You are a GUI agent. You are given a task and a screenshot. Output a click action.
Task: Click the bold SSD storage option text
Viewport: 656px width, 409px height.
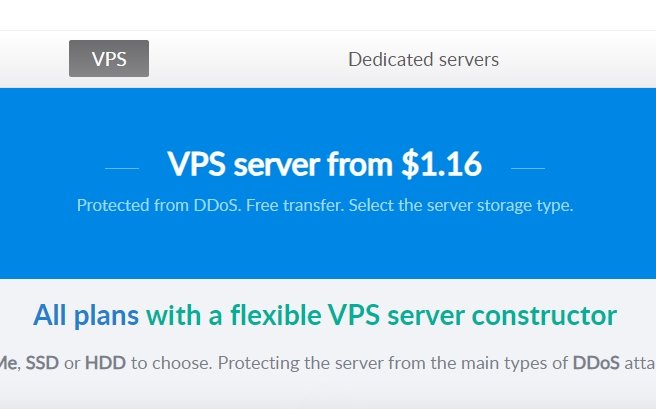pyautogui.click(x=42, y=362)
